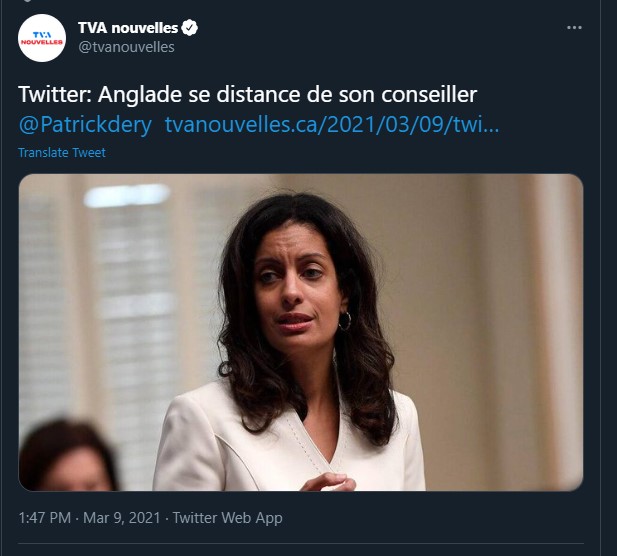Open the 1:47 PM timestamp
Image resolution: width=617 pixels, height=556 pixels.
tap(45, 518)
